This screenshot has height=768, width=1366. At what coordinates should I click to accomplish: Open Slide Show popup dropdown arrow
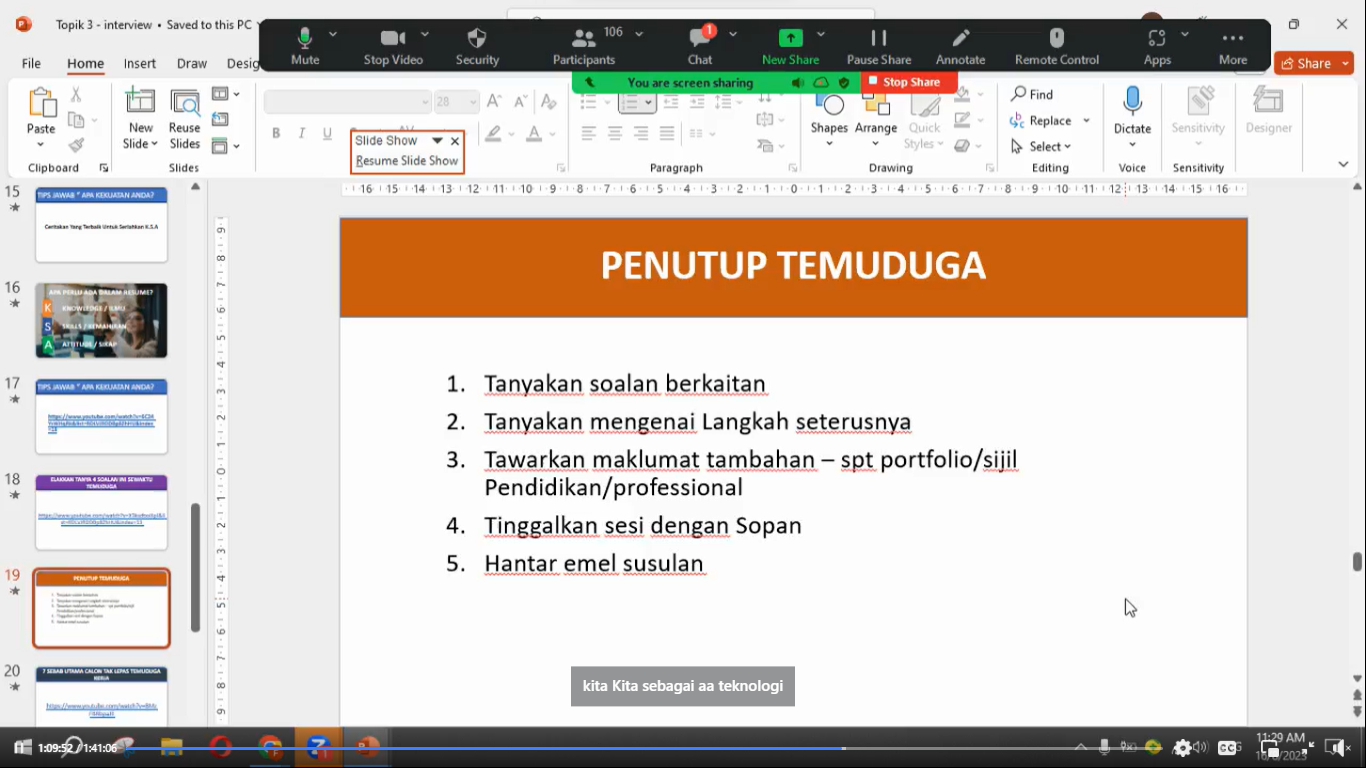click(x=437, y=141)
